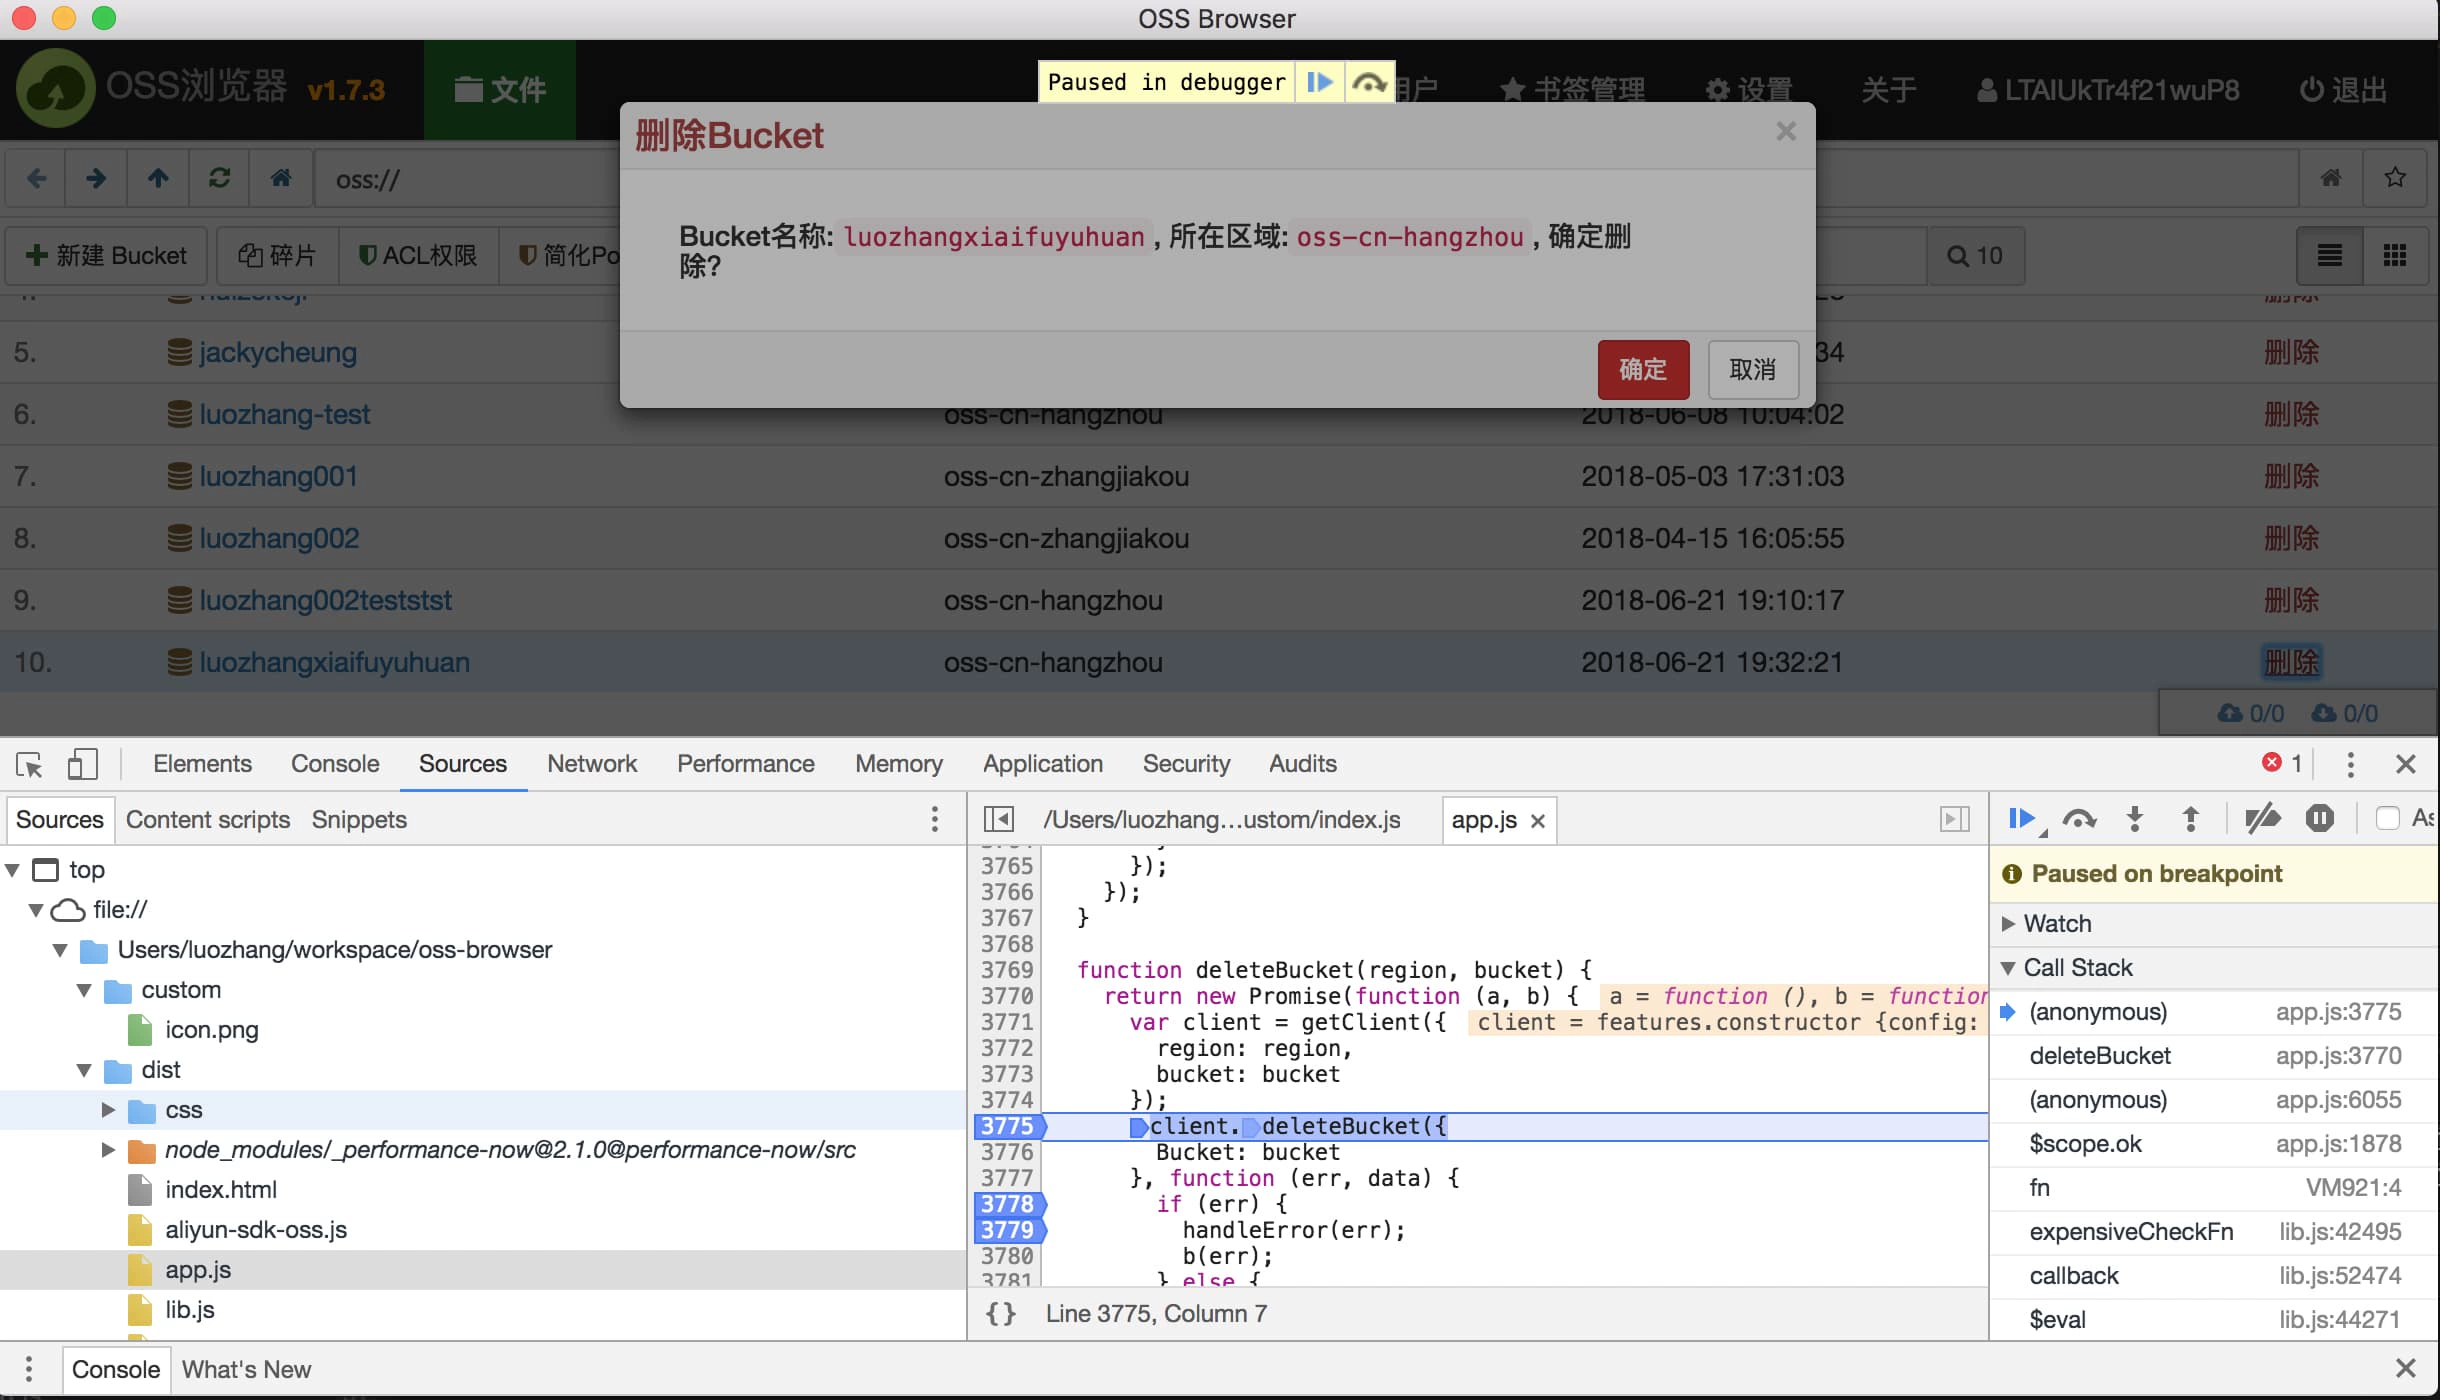Click the Console input field at bottom
Image resolution: width=2440 pixels, height=1400 pixels.
[116, 1370]
